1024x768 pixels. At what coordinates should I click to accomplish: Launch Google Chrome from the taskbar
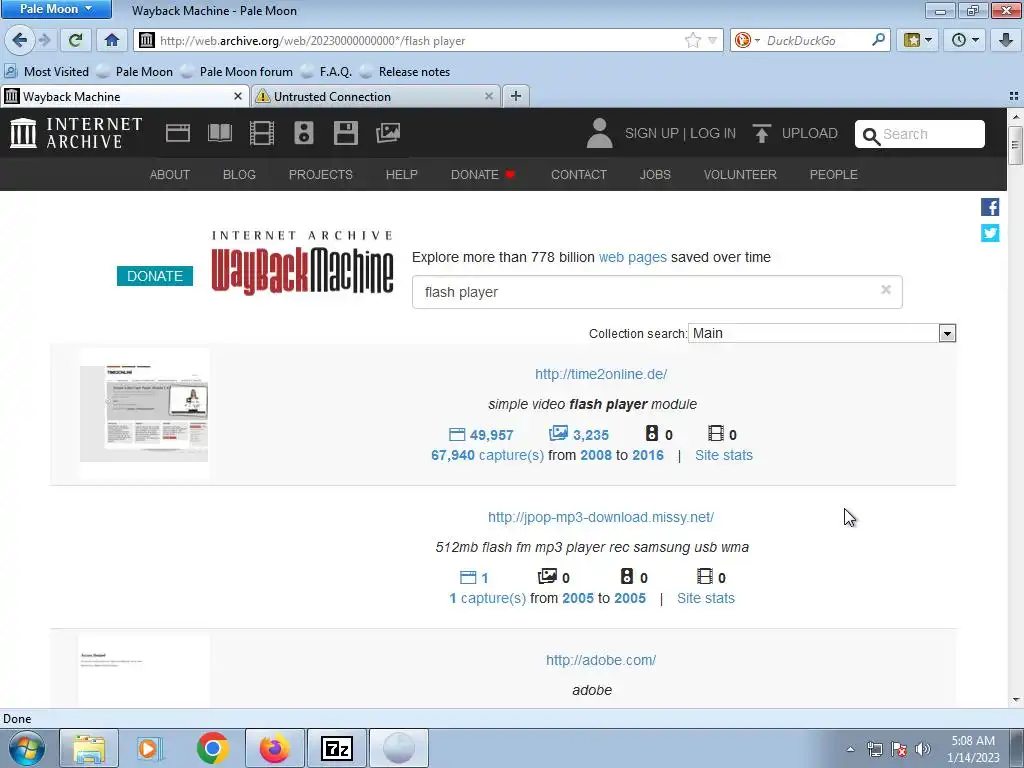click(212, 748)
